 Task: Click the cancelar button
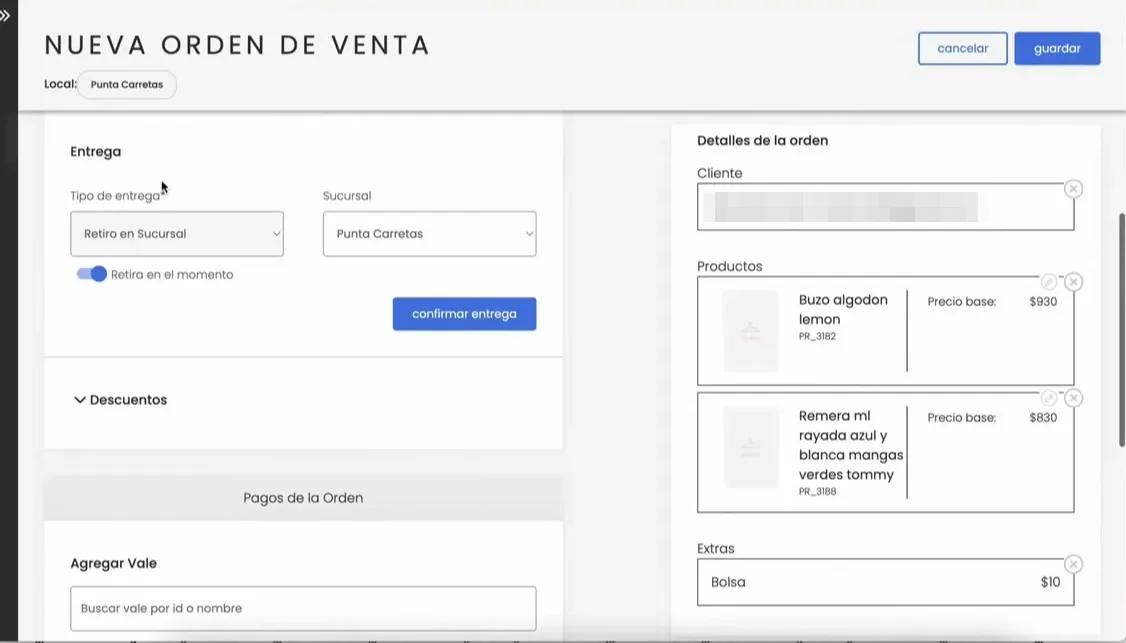tap(962, 48)
